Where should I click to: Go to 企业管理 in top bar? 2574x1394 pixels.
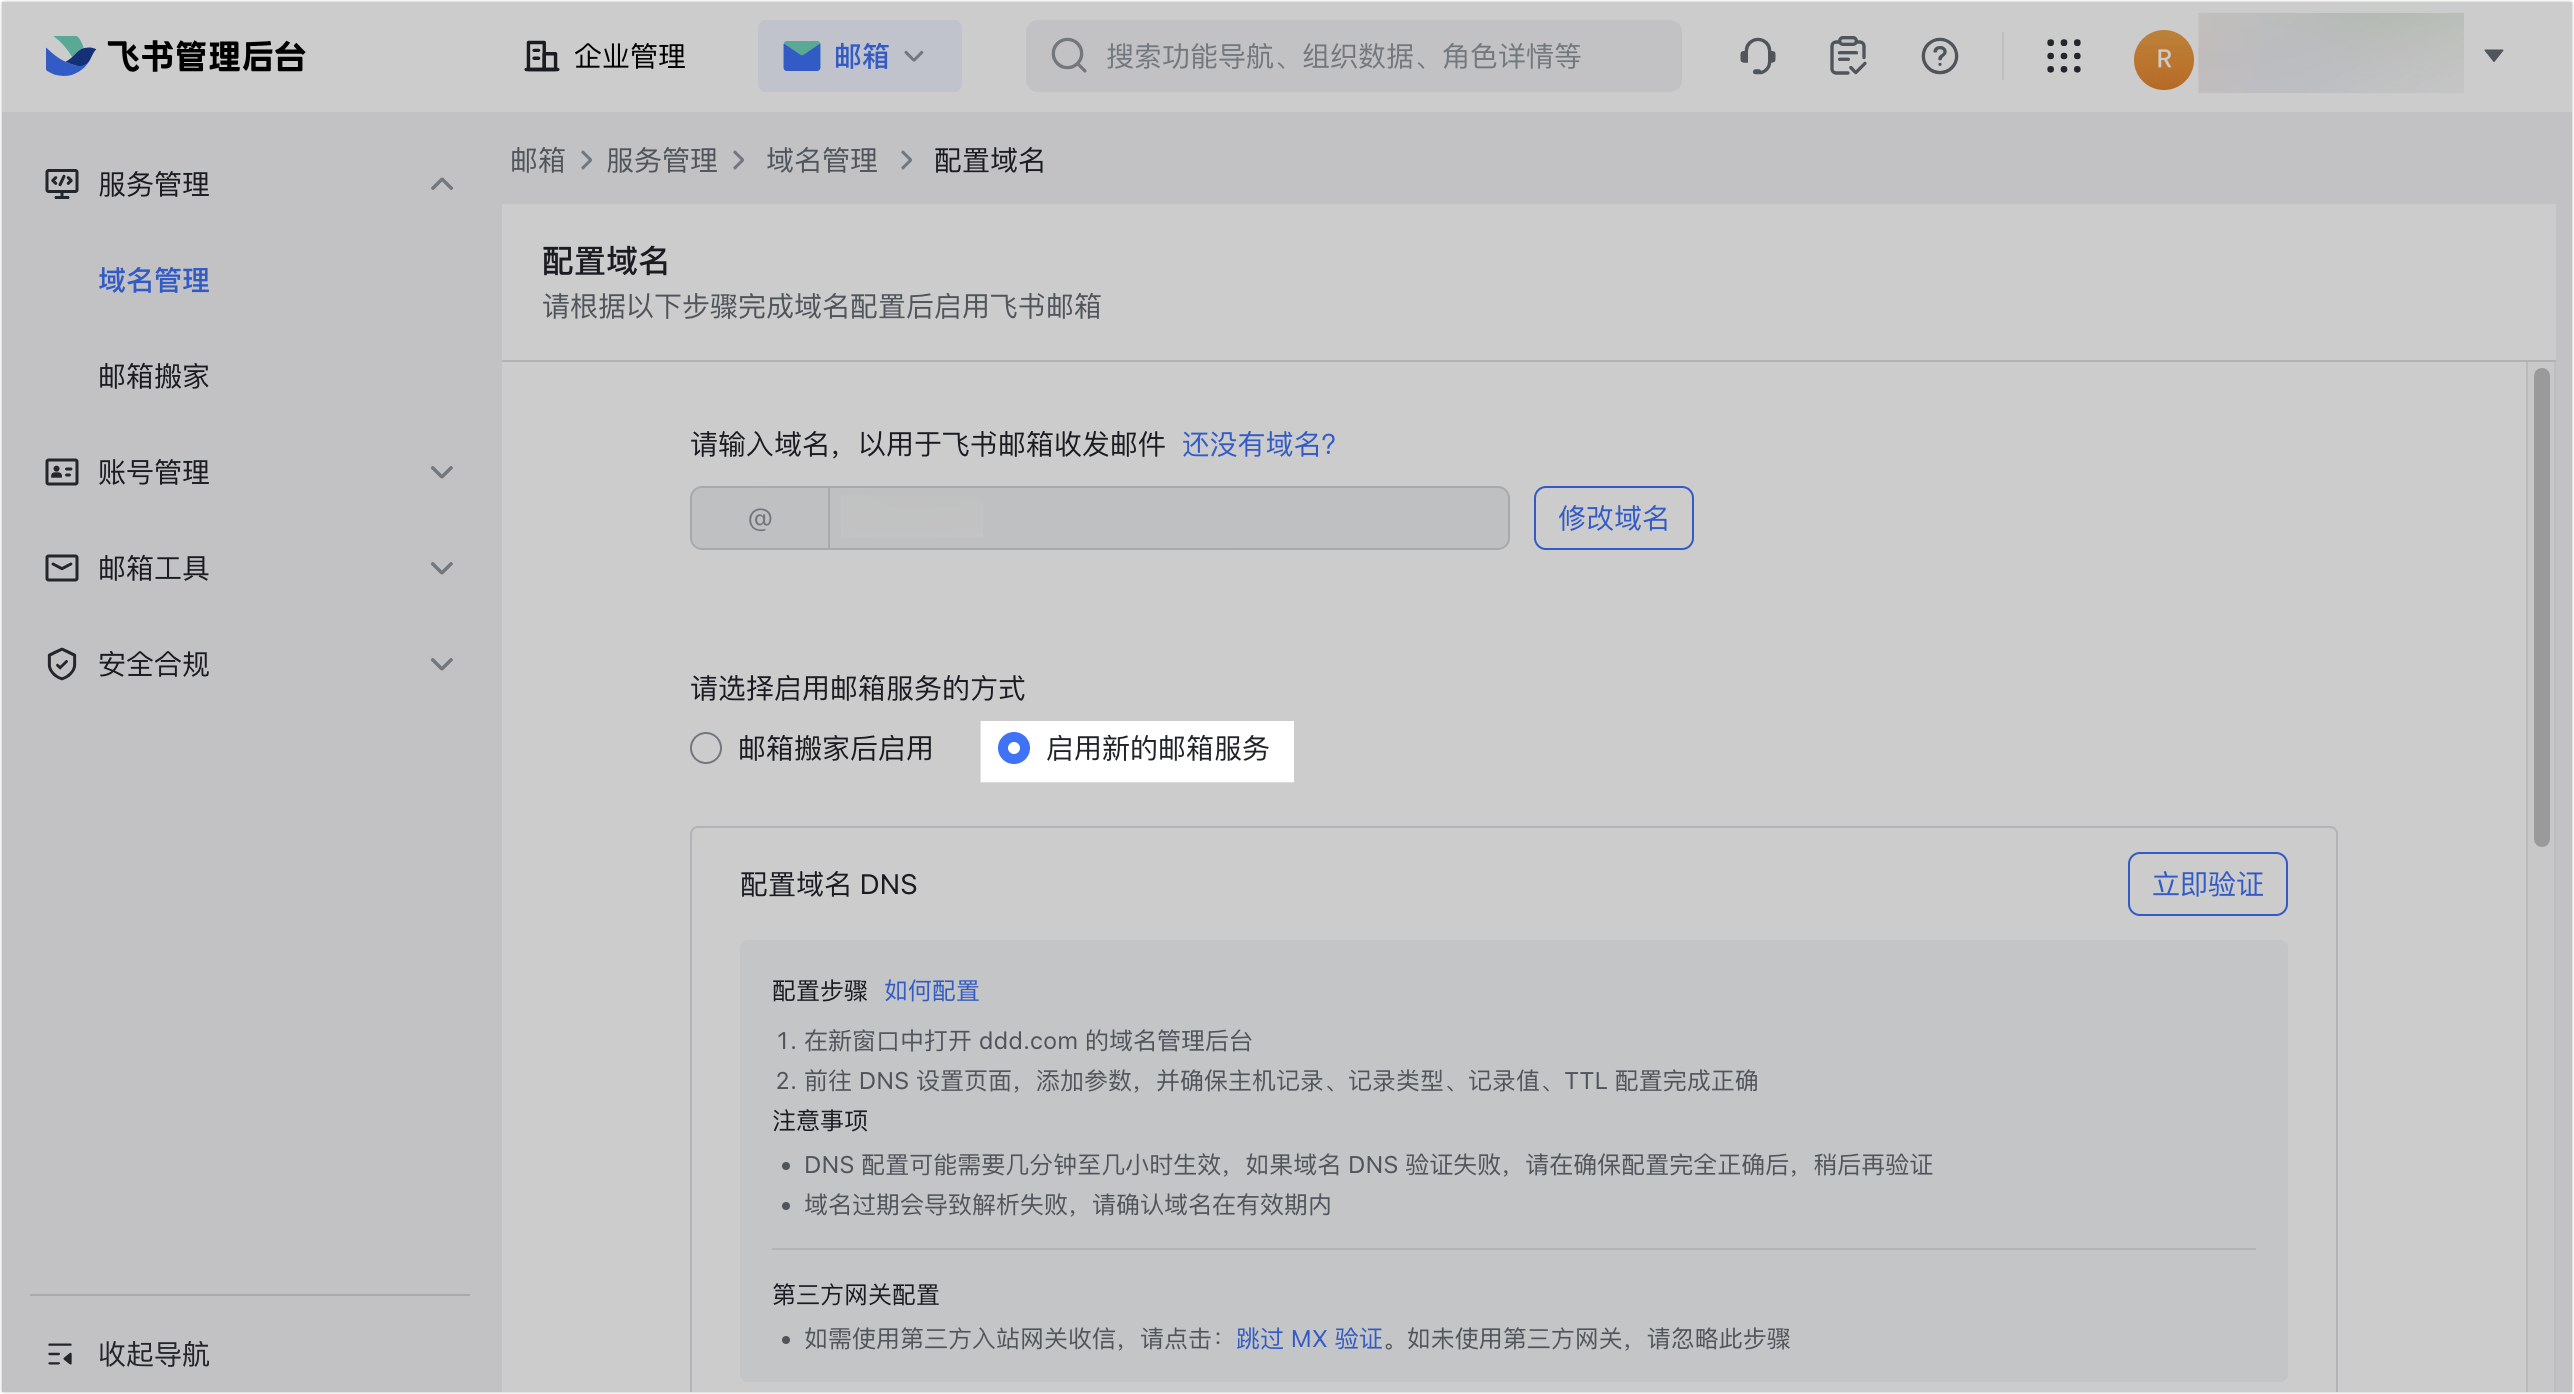(x=606, y=56)
